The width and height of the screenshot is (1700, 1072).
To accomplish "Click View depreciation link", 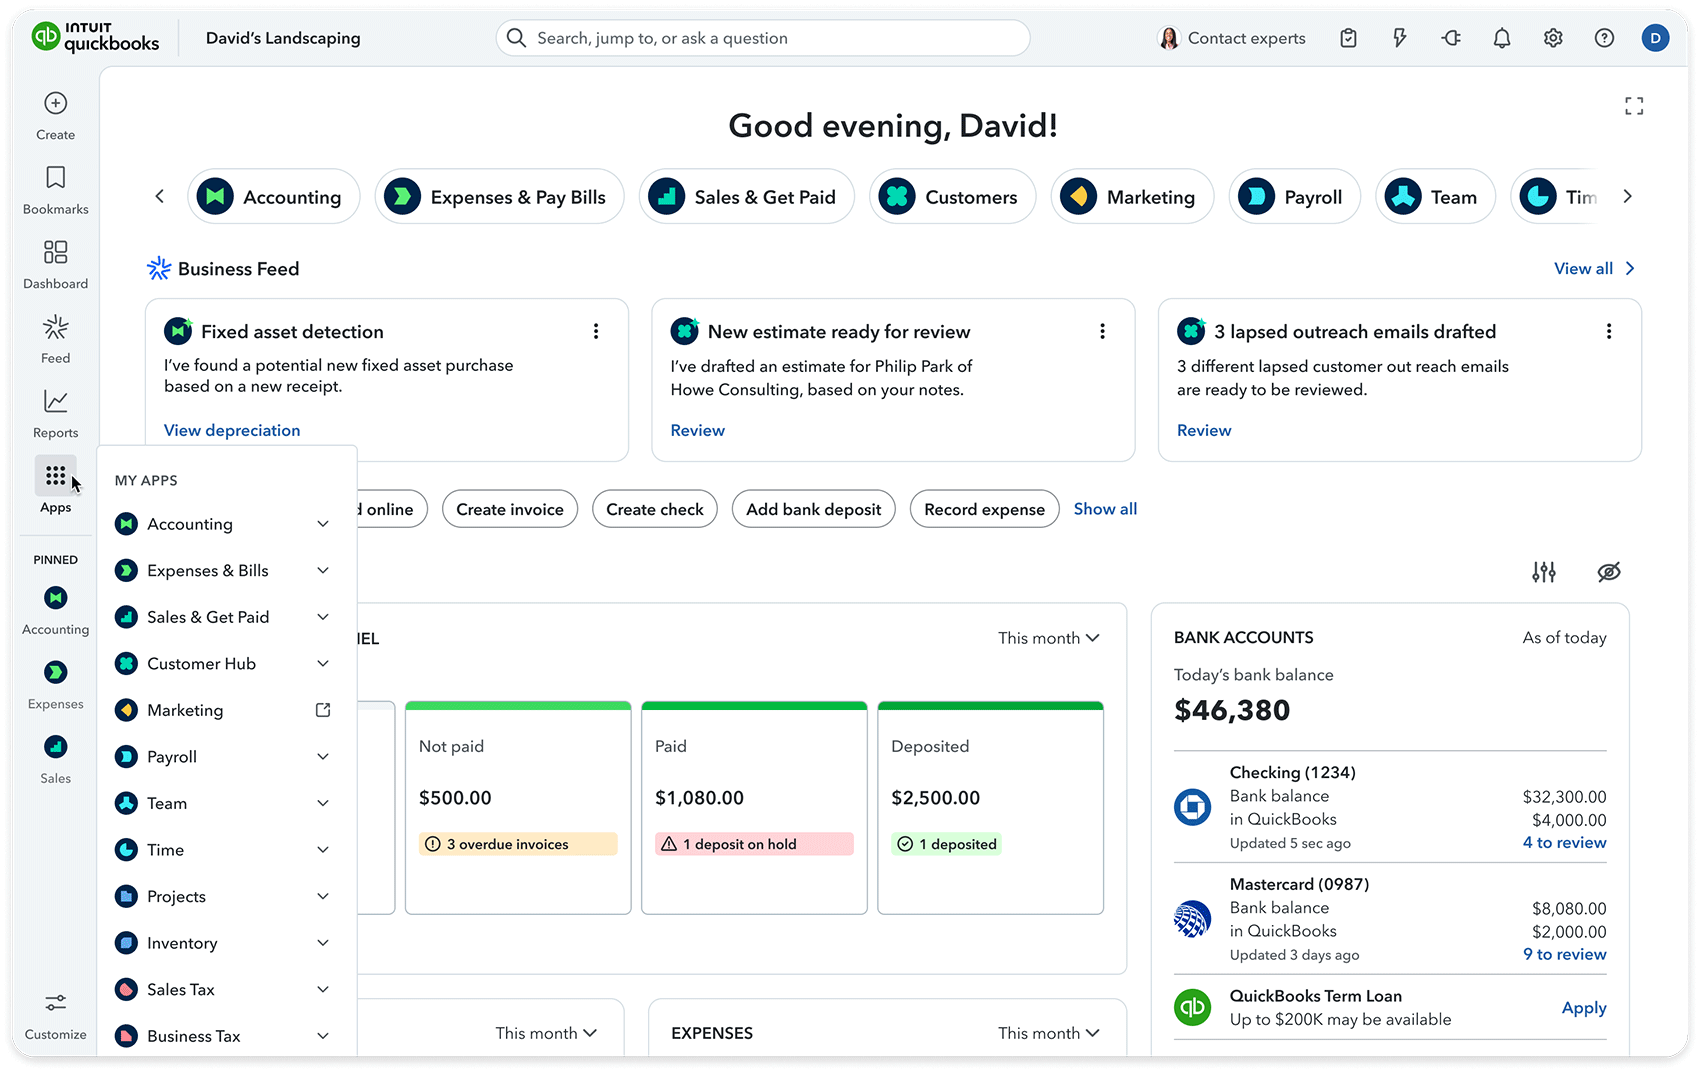I will pos(232,430).
